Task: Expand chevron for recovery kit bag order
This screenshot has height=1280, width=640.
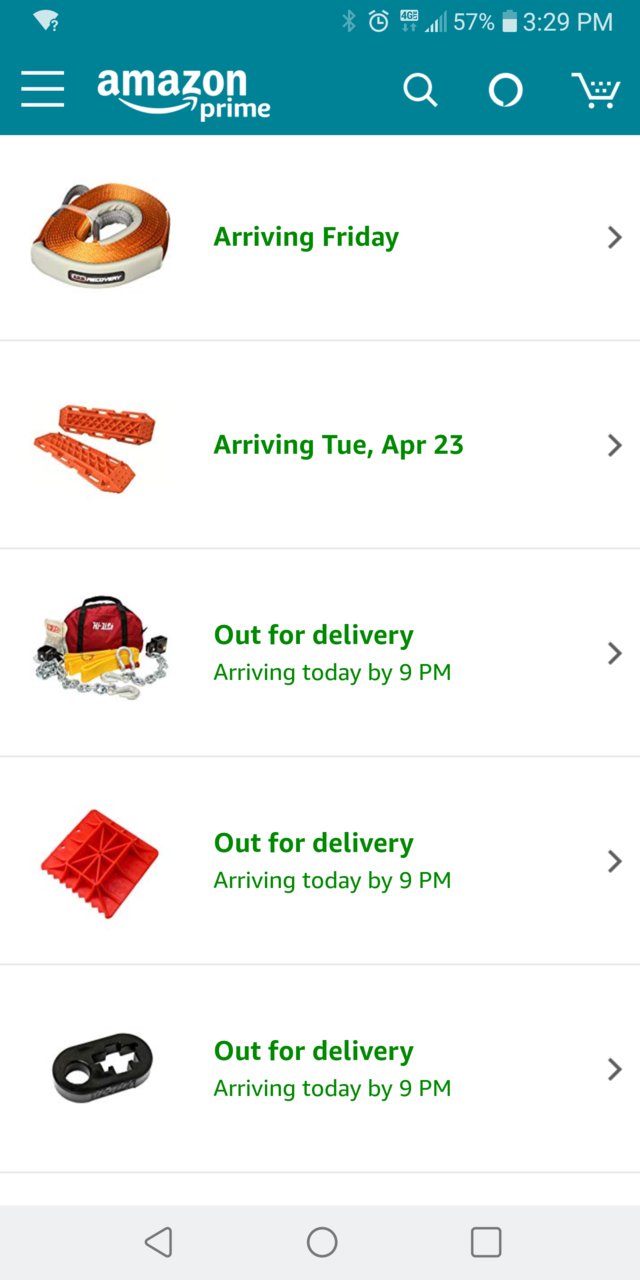Action: pos(615,653)
